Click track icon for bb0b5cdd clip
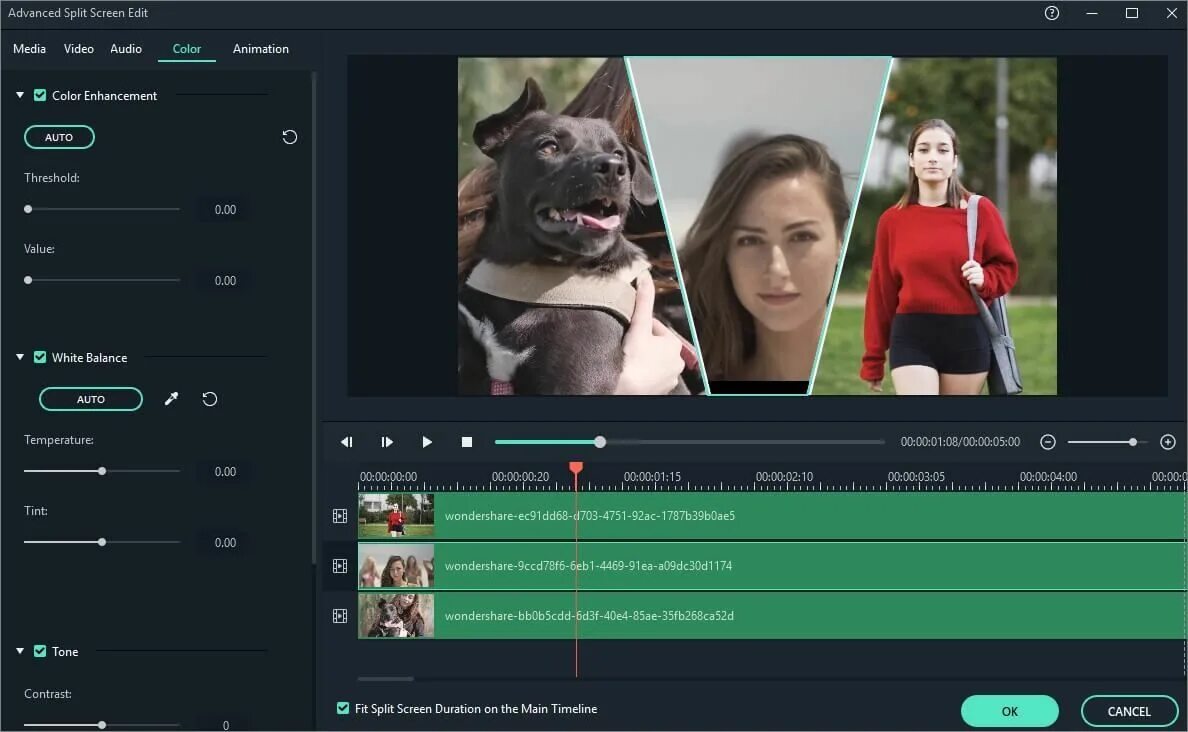Image resolution: width=1188 pixels, height=732 pixels. (x=340, y=616)
